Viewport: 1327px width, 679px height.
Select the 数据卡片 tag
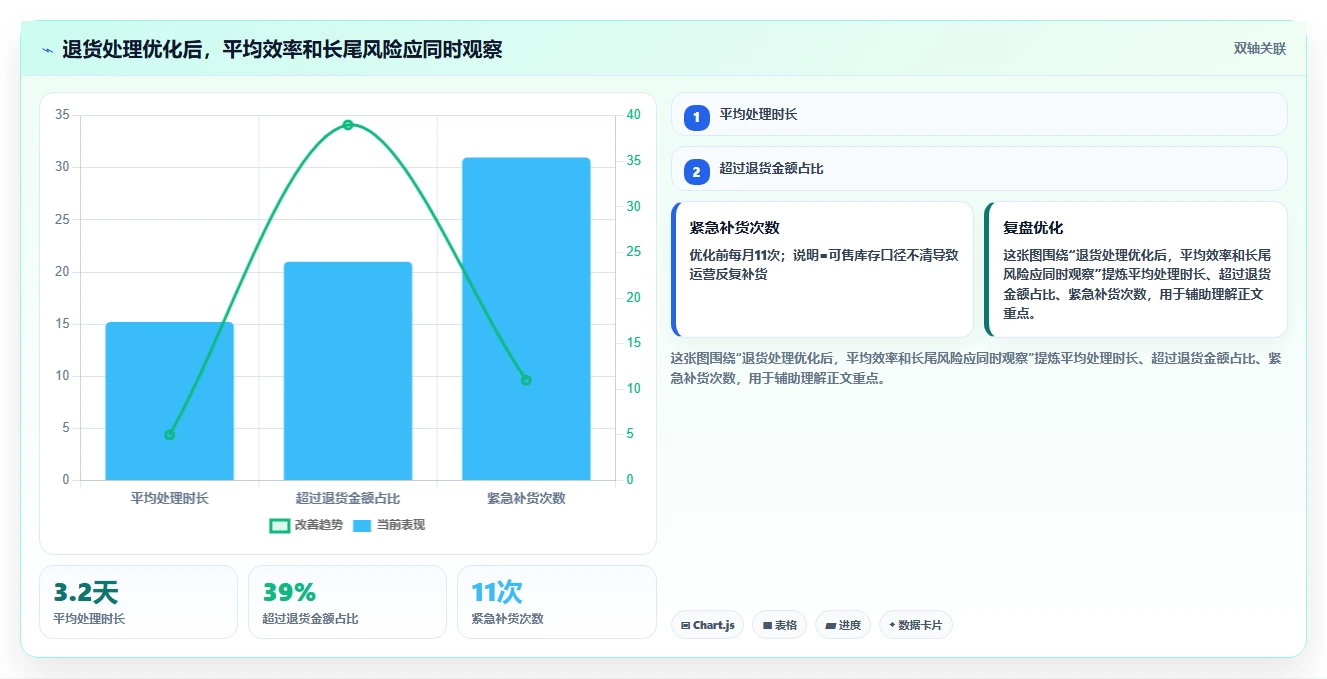click(x=915, y=625)
